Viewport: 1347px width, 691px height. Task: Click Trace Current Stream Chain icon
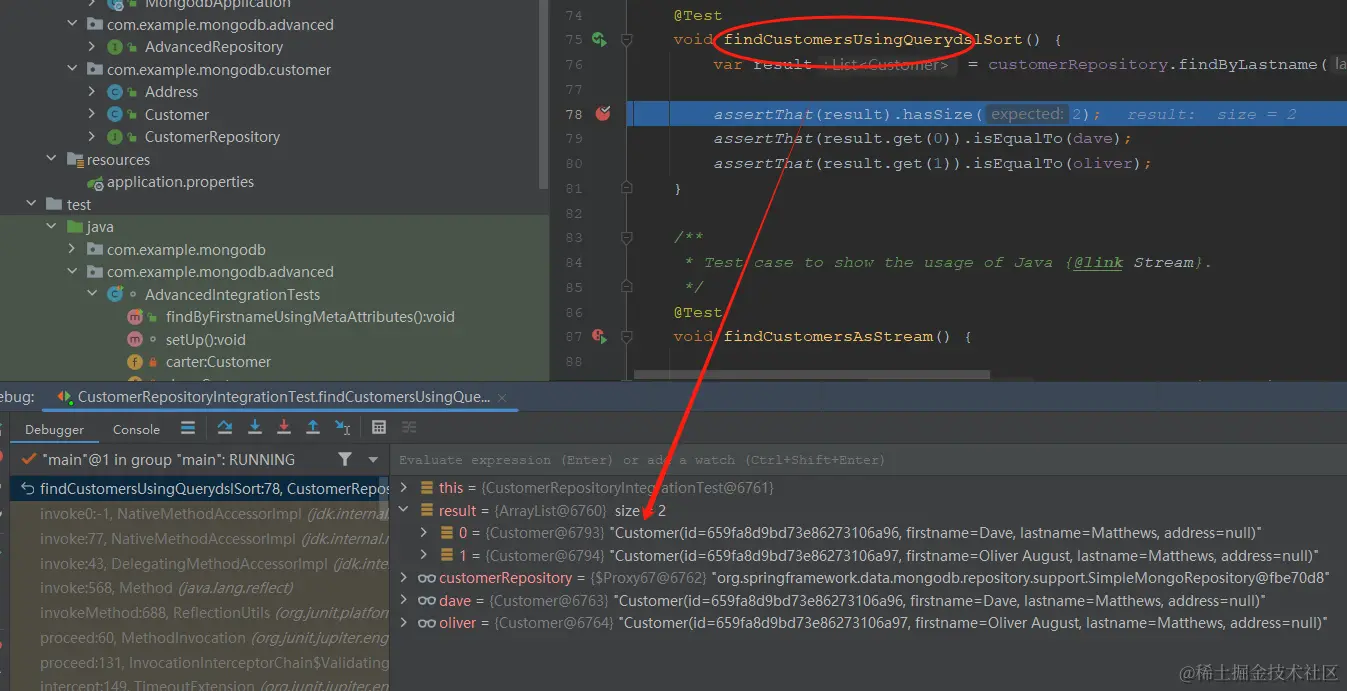click(x=409, y=428)
